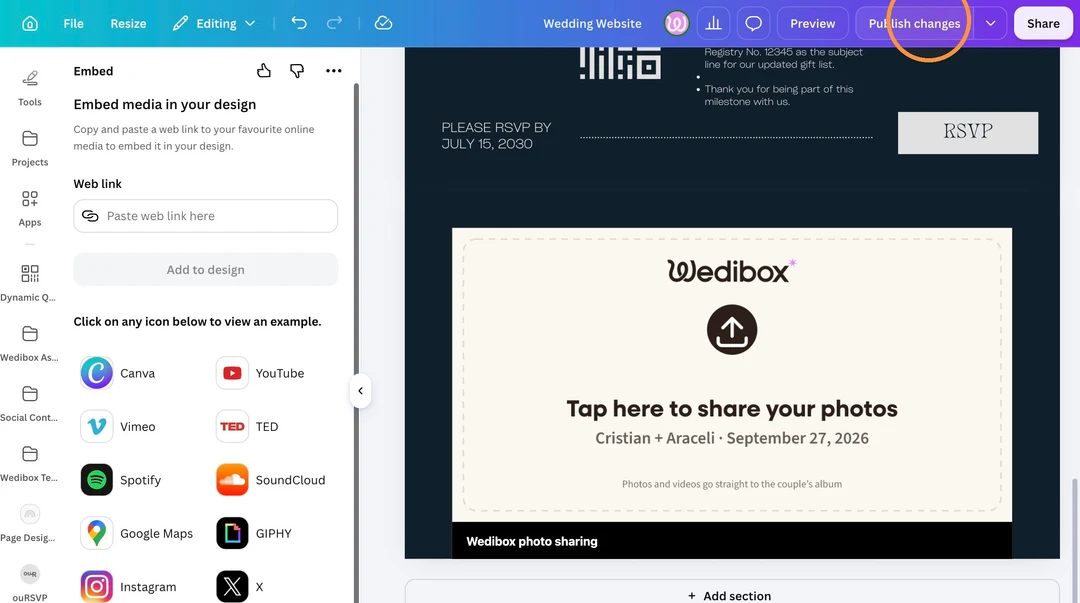Click the Wedibox upload arrow icon
The height and width of the screenshot is (603, 1080).
pos(731,329)
